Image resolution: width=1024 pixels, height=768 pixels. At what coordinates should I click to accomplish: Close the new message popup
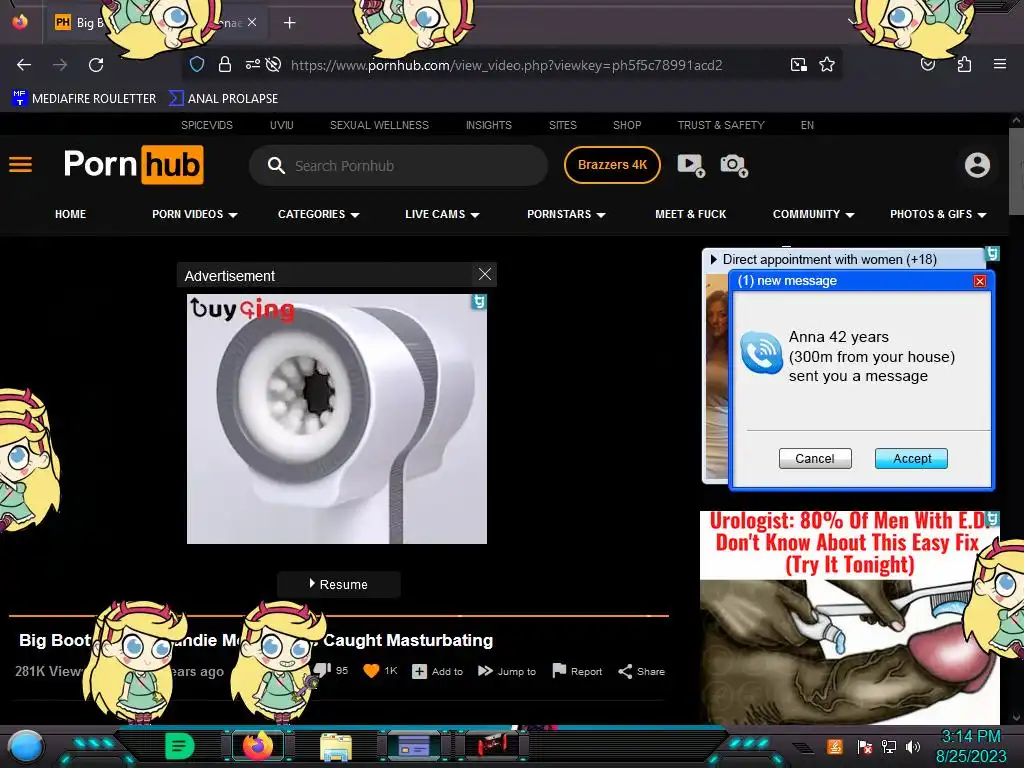(979, 281)
